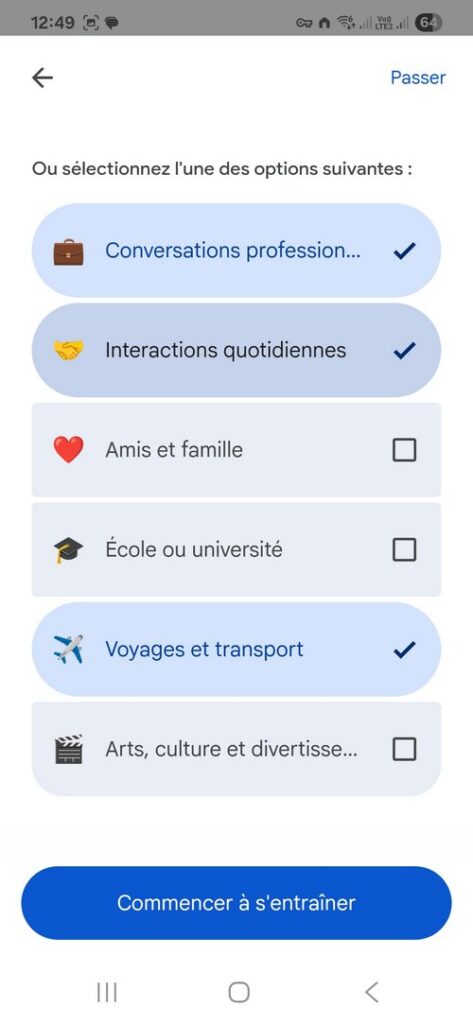473x1024 pixels.
Task: Click the graduation cap icon
Action: pyautogui.click(x=68, y=550)
